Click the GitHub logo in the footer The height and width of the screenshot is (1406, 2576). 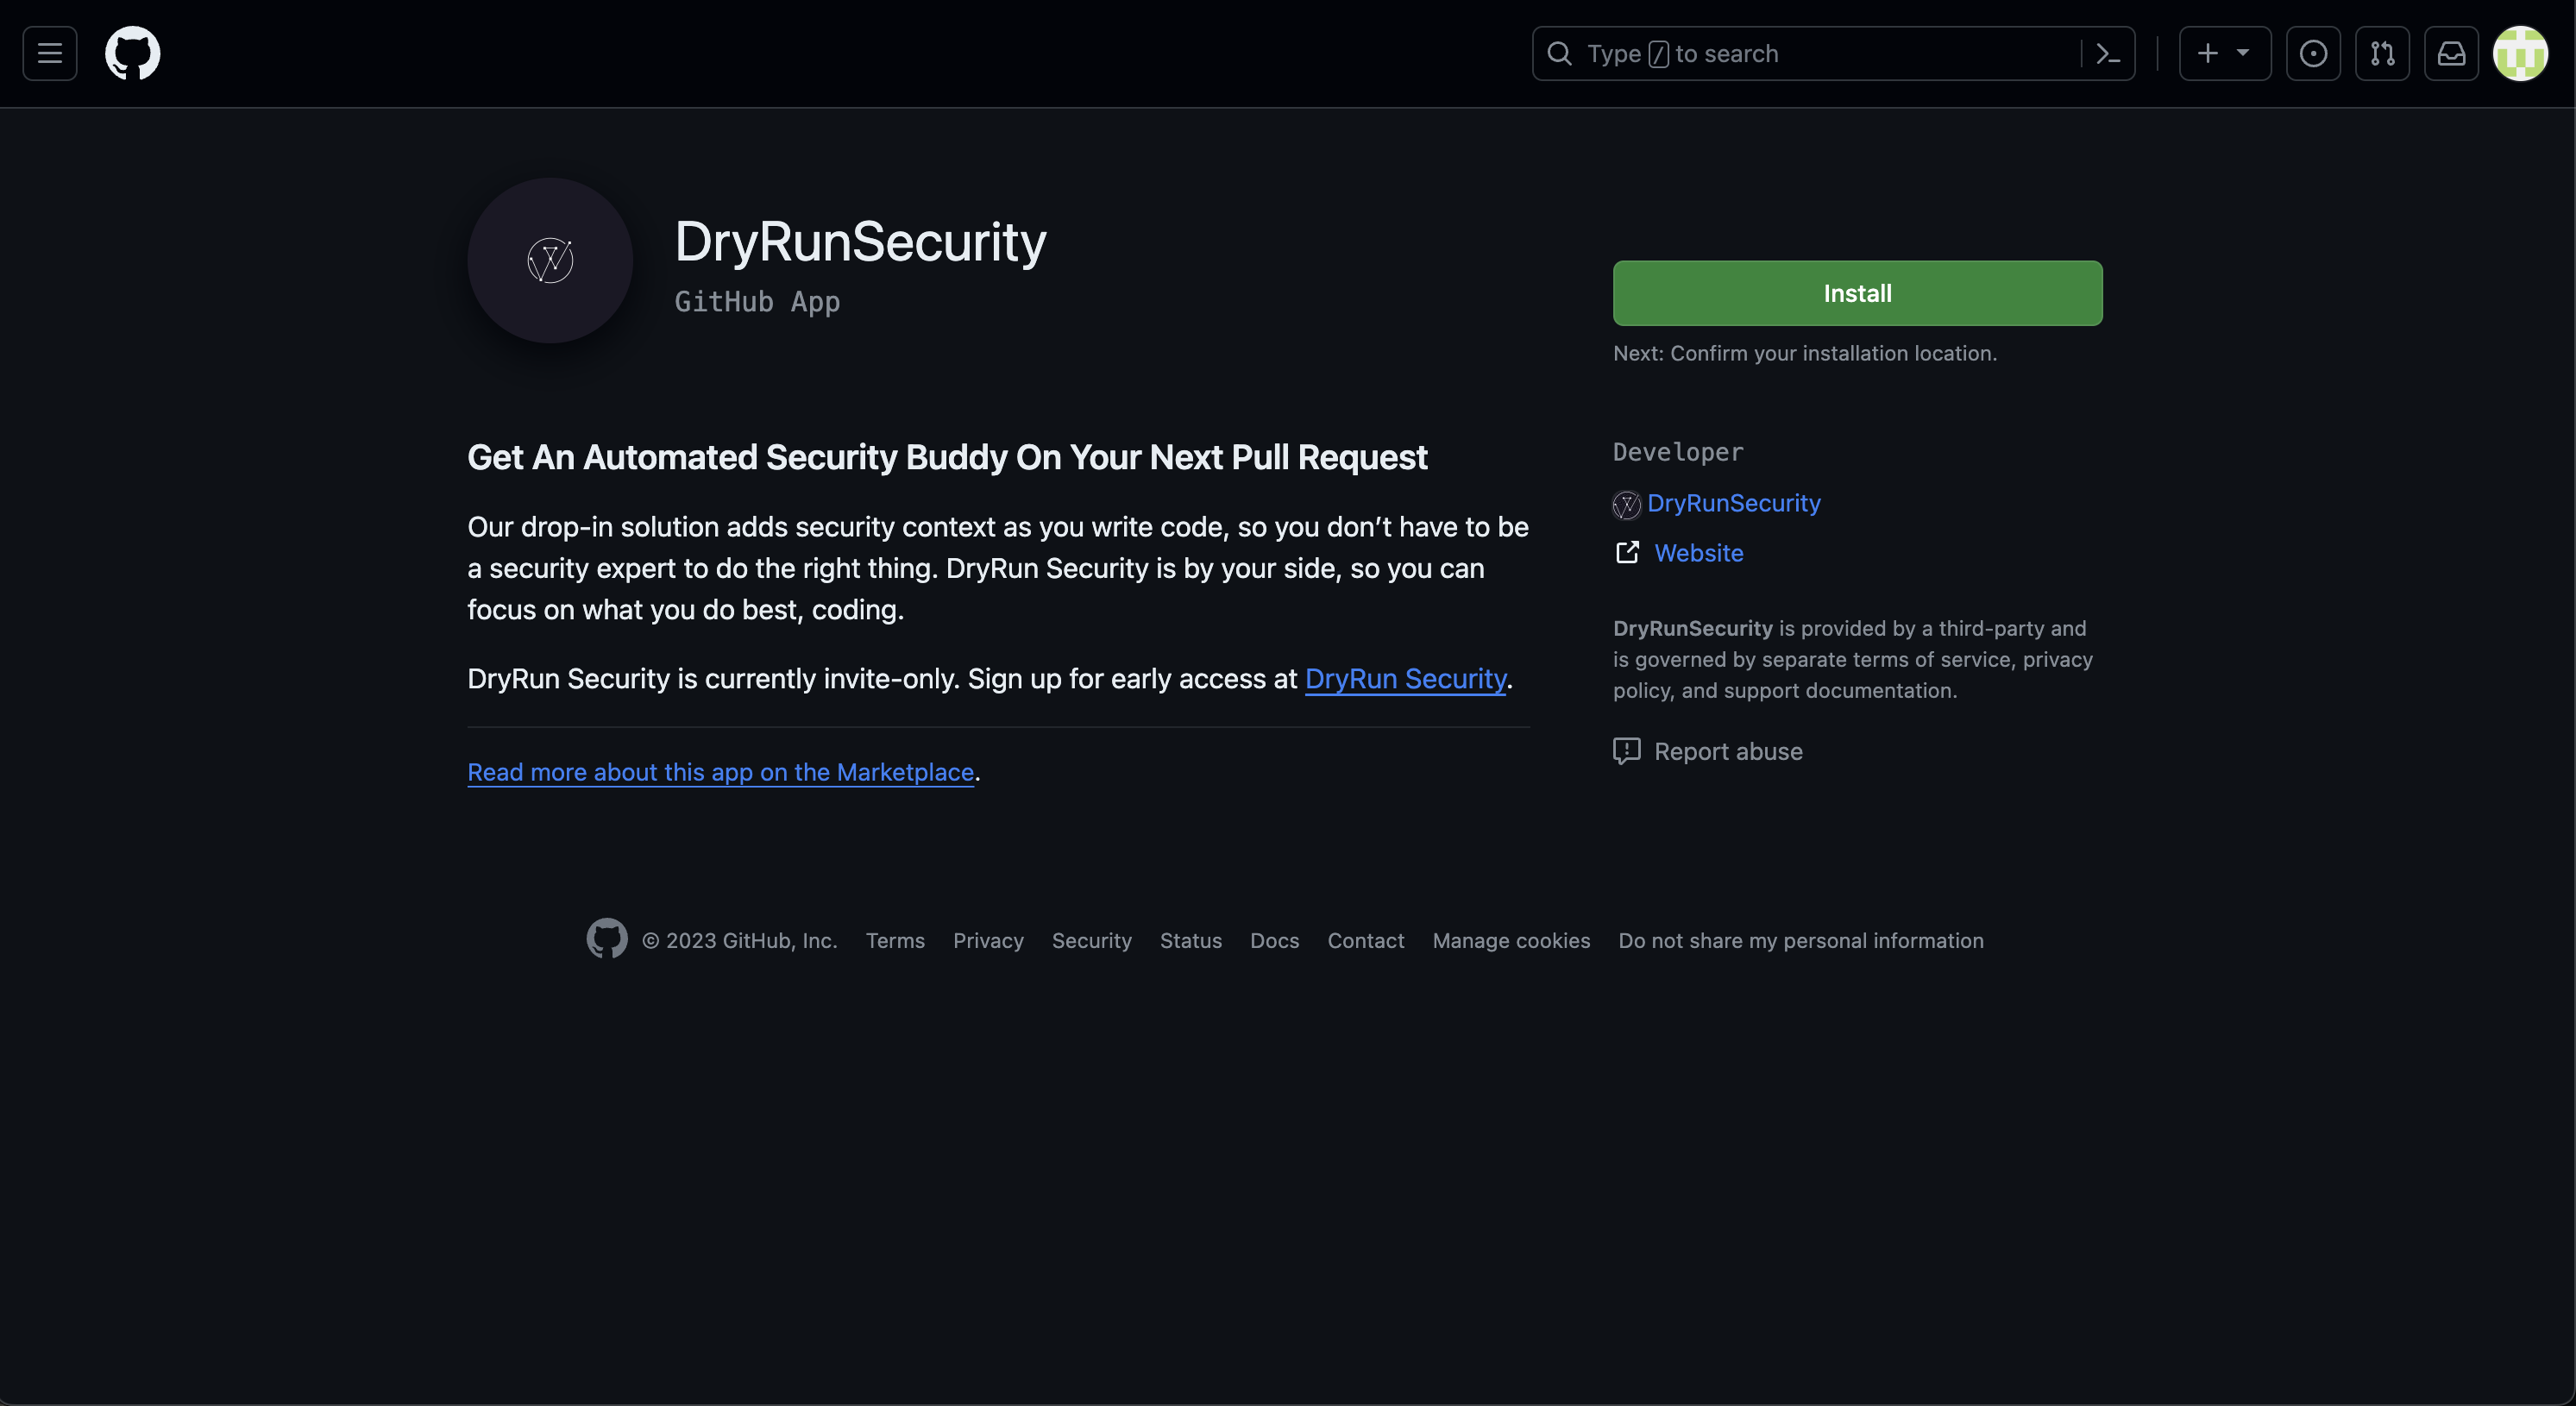[x=606, y=938]
